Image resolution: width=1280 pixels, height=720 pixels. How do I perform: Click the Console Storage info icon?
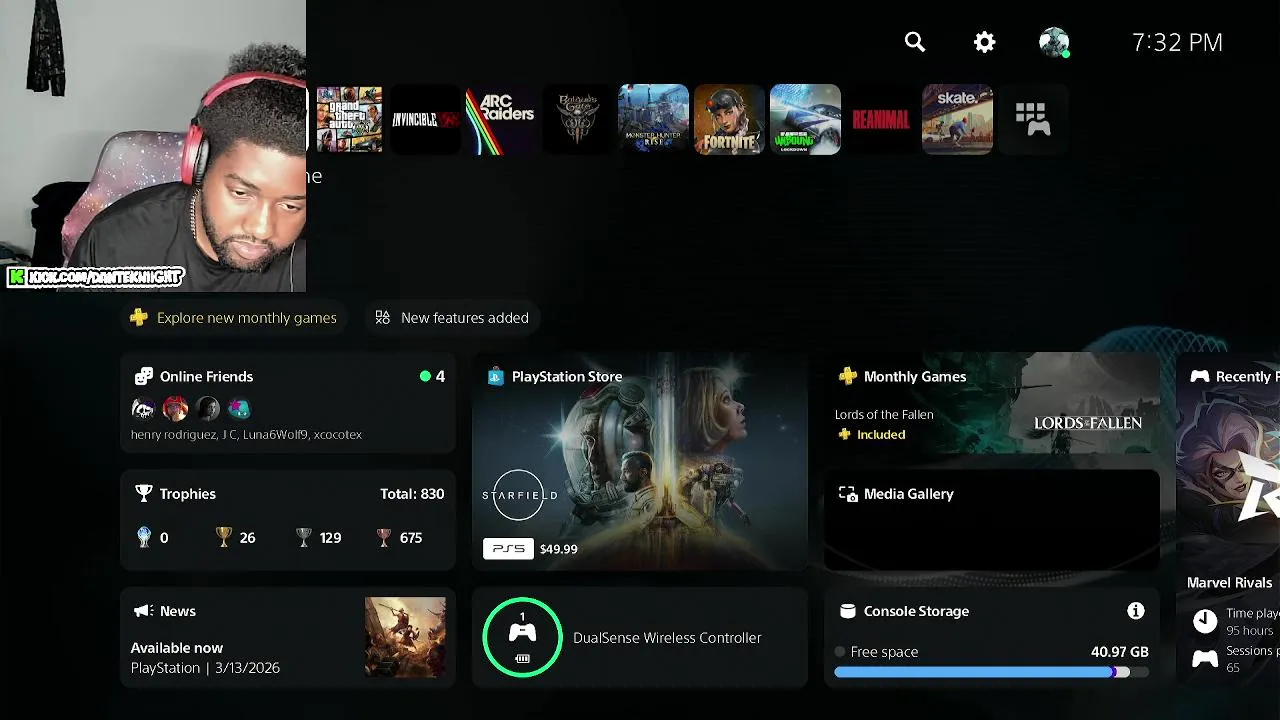1135,611
